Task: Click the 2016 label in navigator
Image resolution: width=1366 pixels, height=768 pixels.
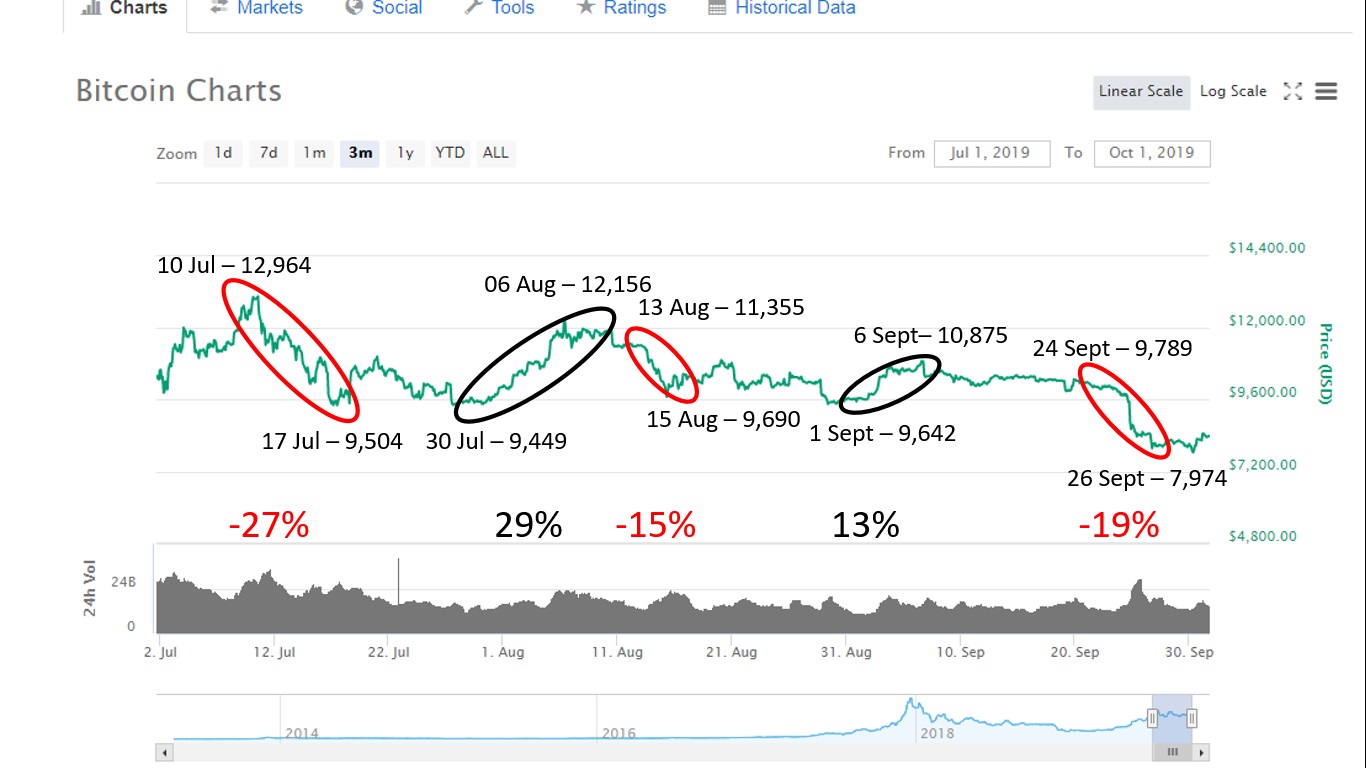Action: 619,733
